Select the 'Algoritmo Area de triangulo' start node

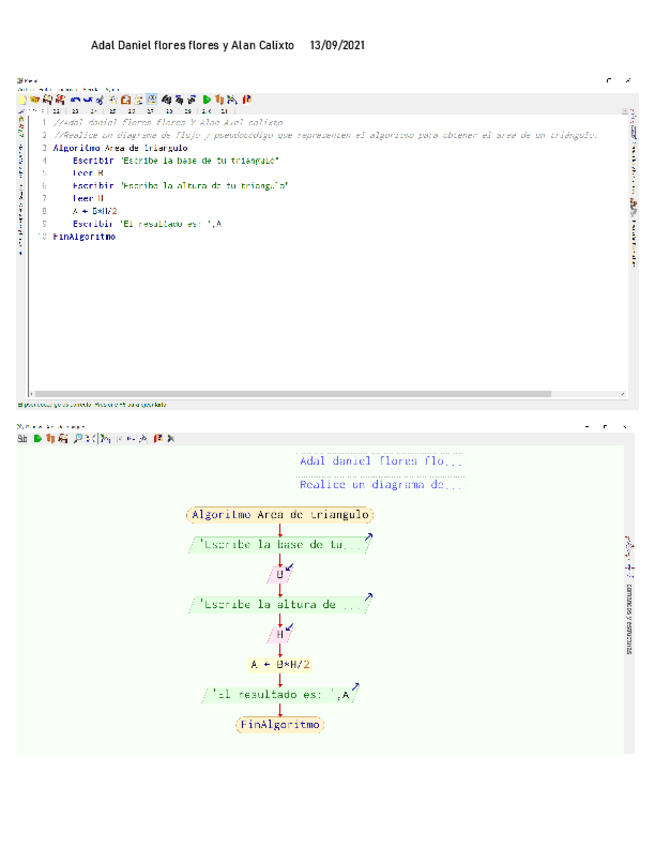pos(280,515)
